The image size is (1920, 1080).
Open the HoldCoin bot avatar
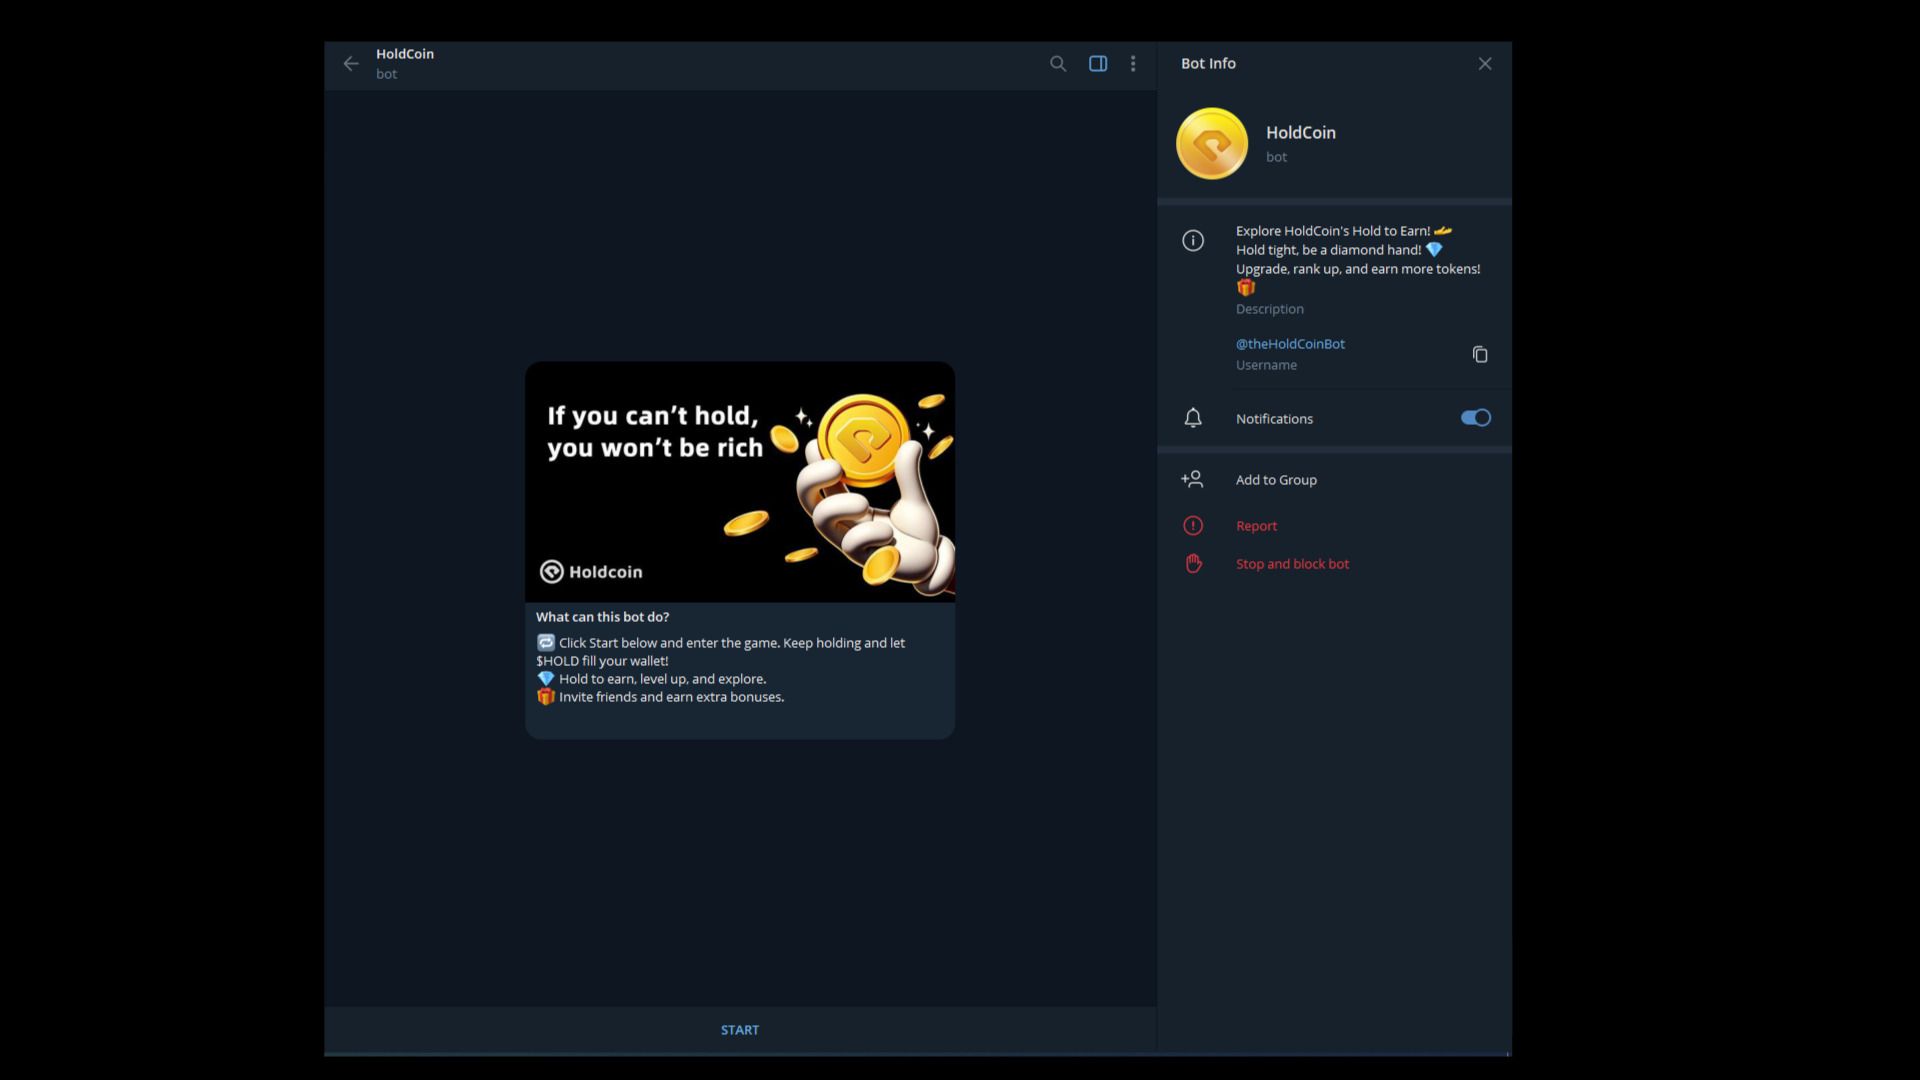[x=1212, y=143]
